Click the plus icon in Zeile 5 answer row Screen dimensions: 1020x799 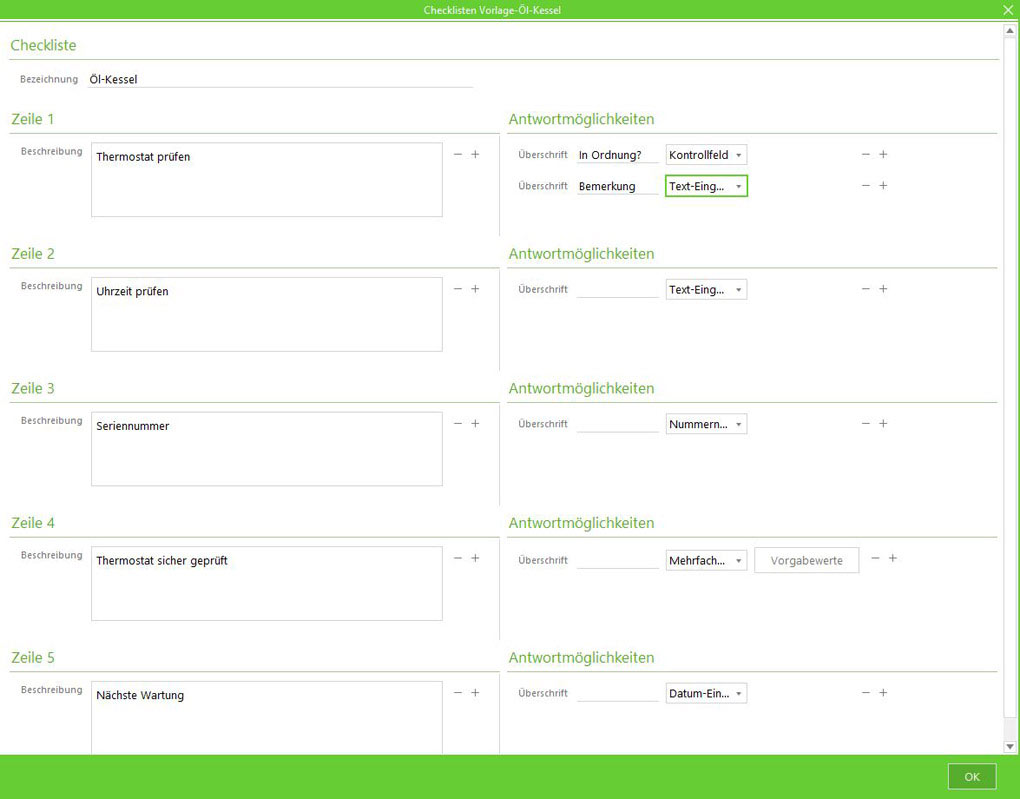pos(883,693)
